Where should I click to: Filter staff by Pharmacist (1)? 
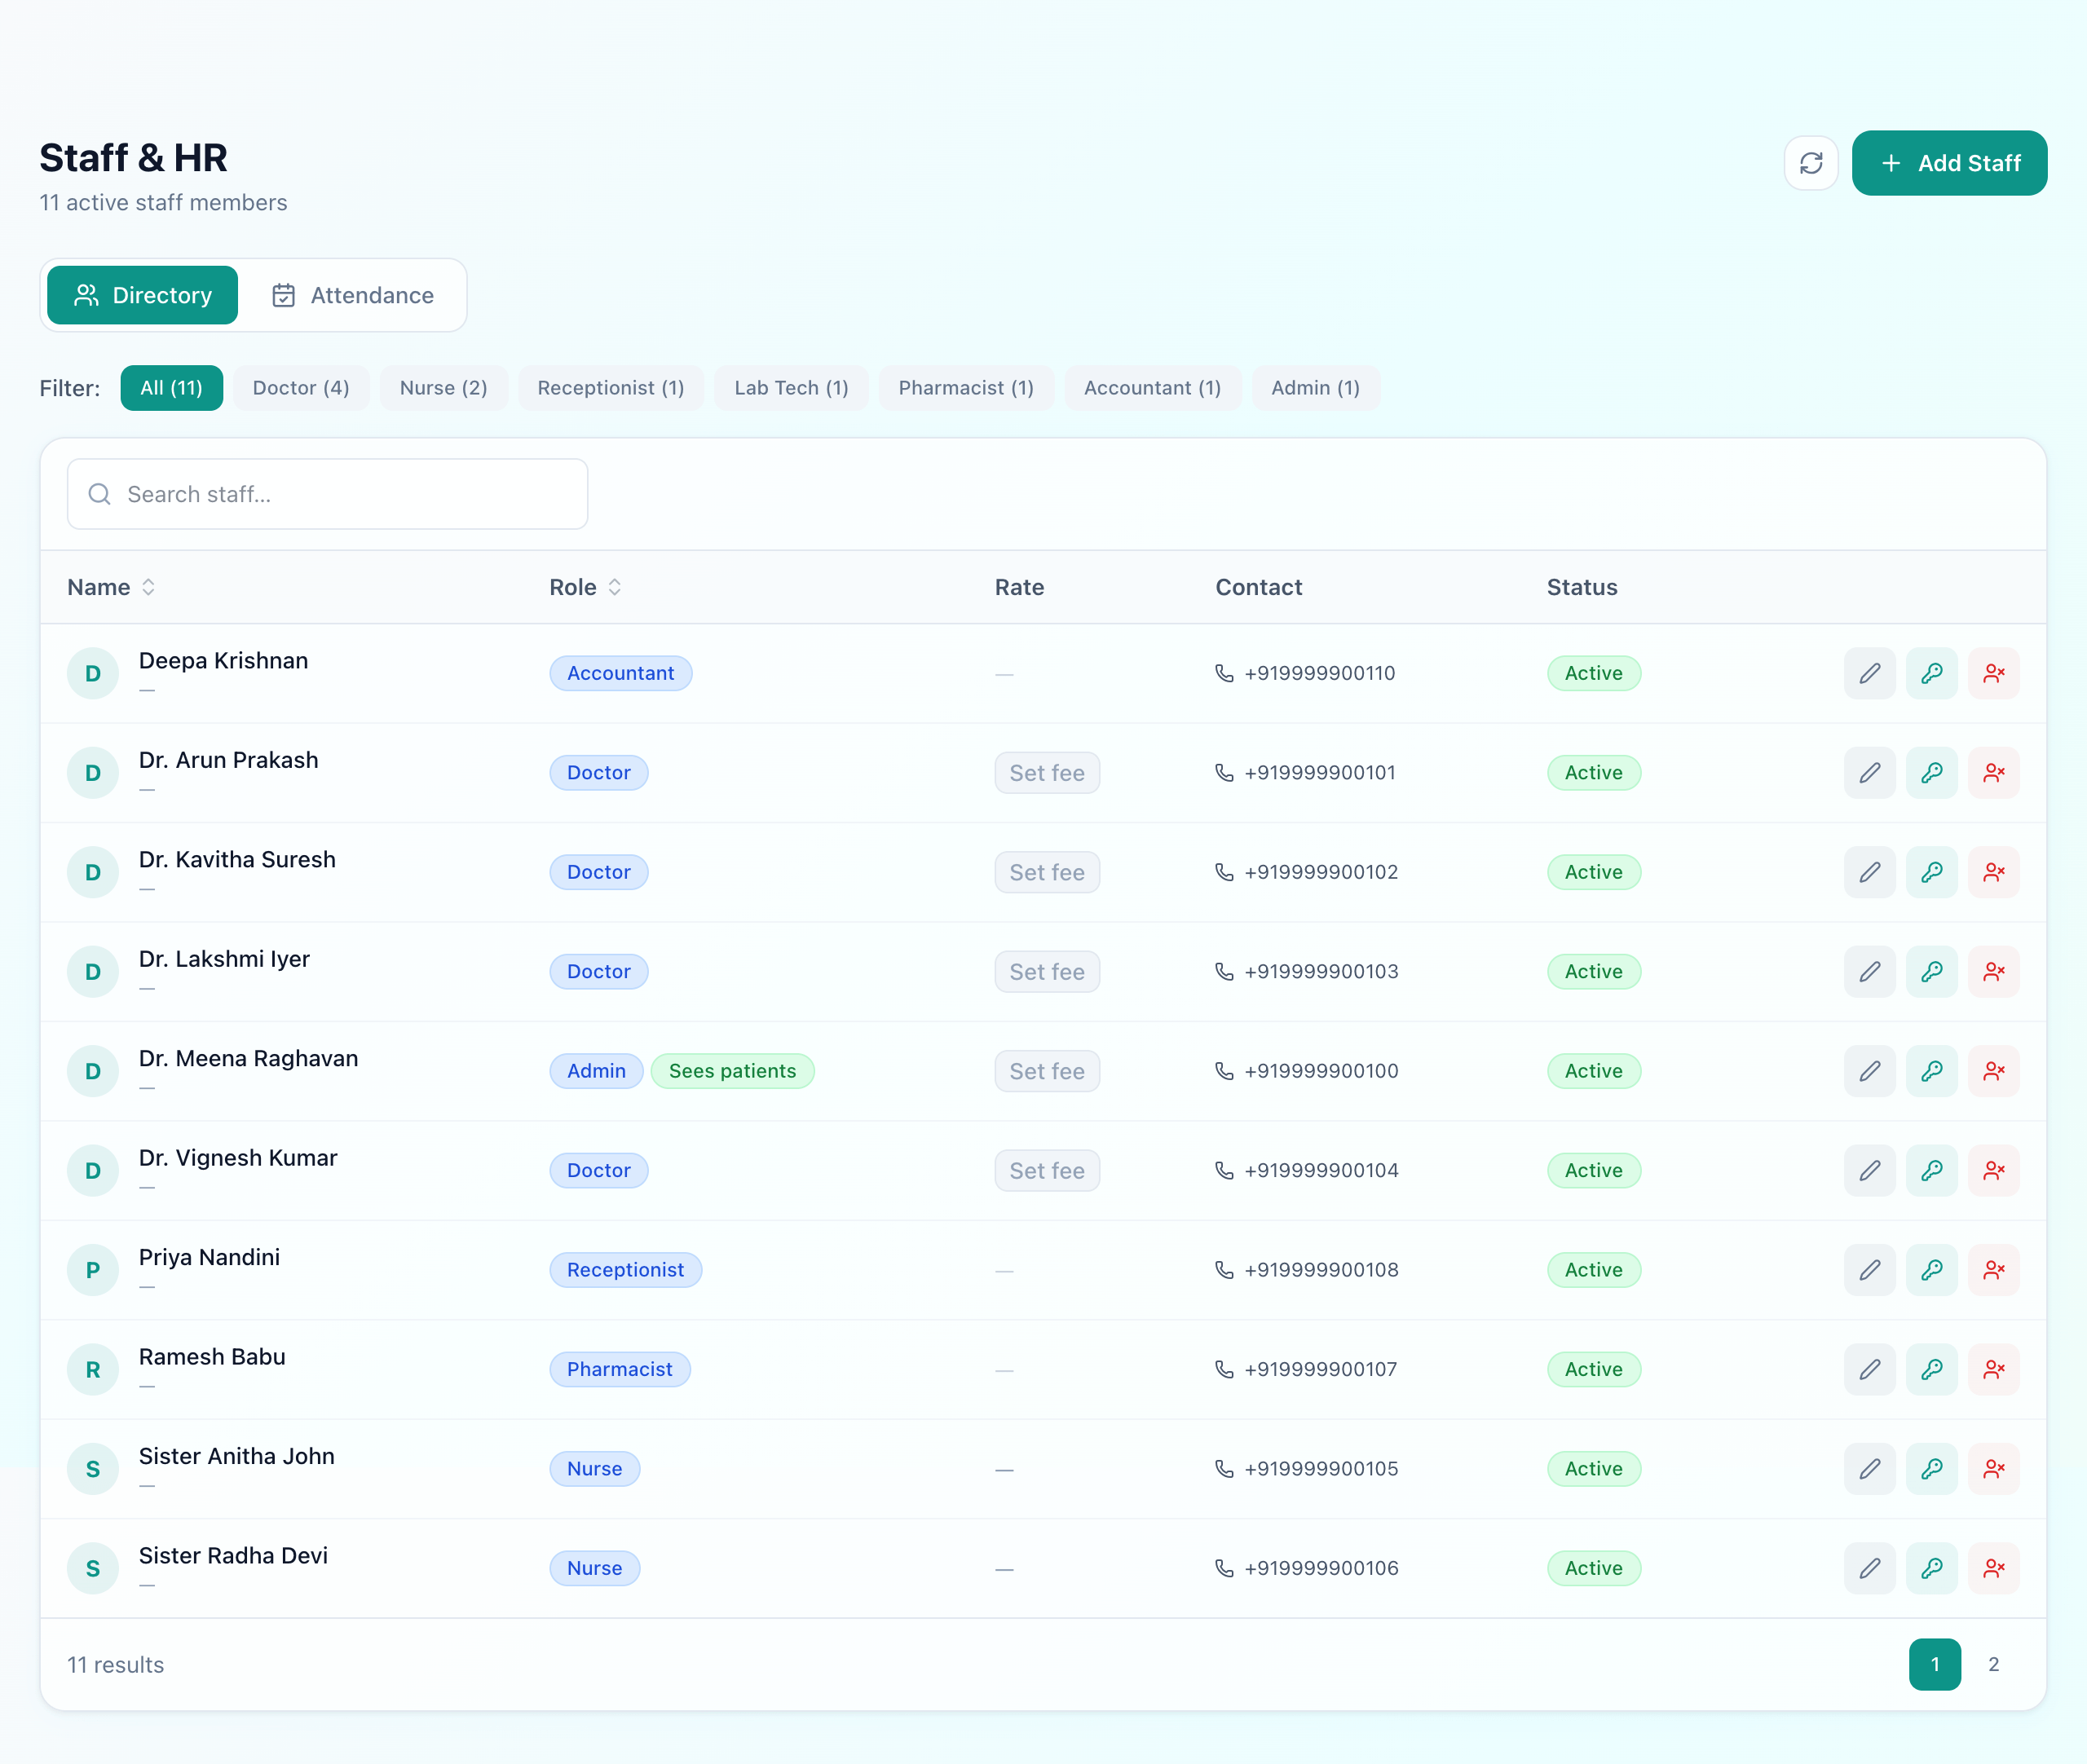[966, 388]
